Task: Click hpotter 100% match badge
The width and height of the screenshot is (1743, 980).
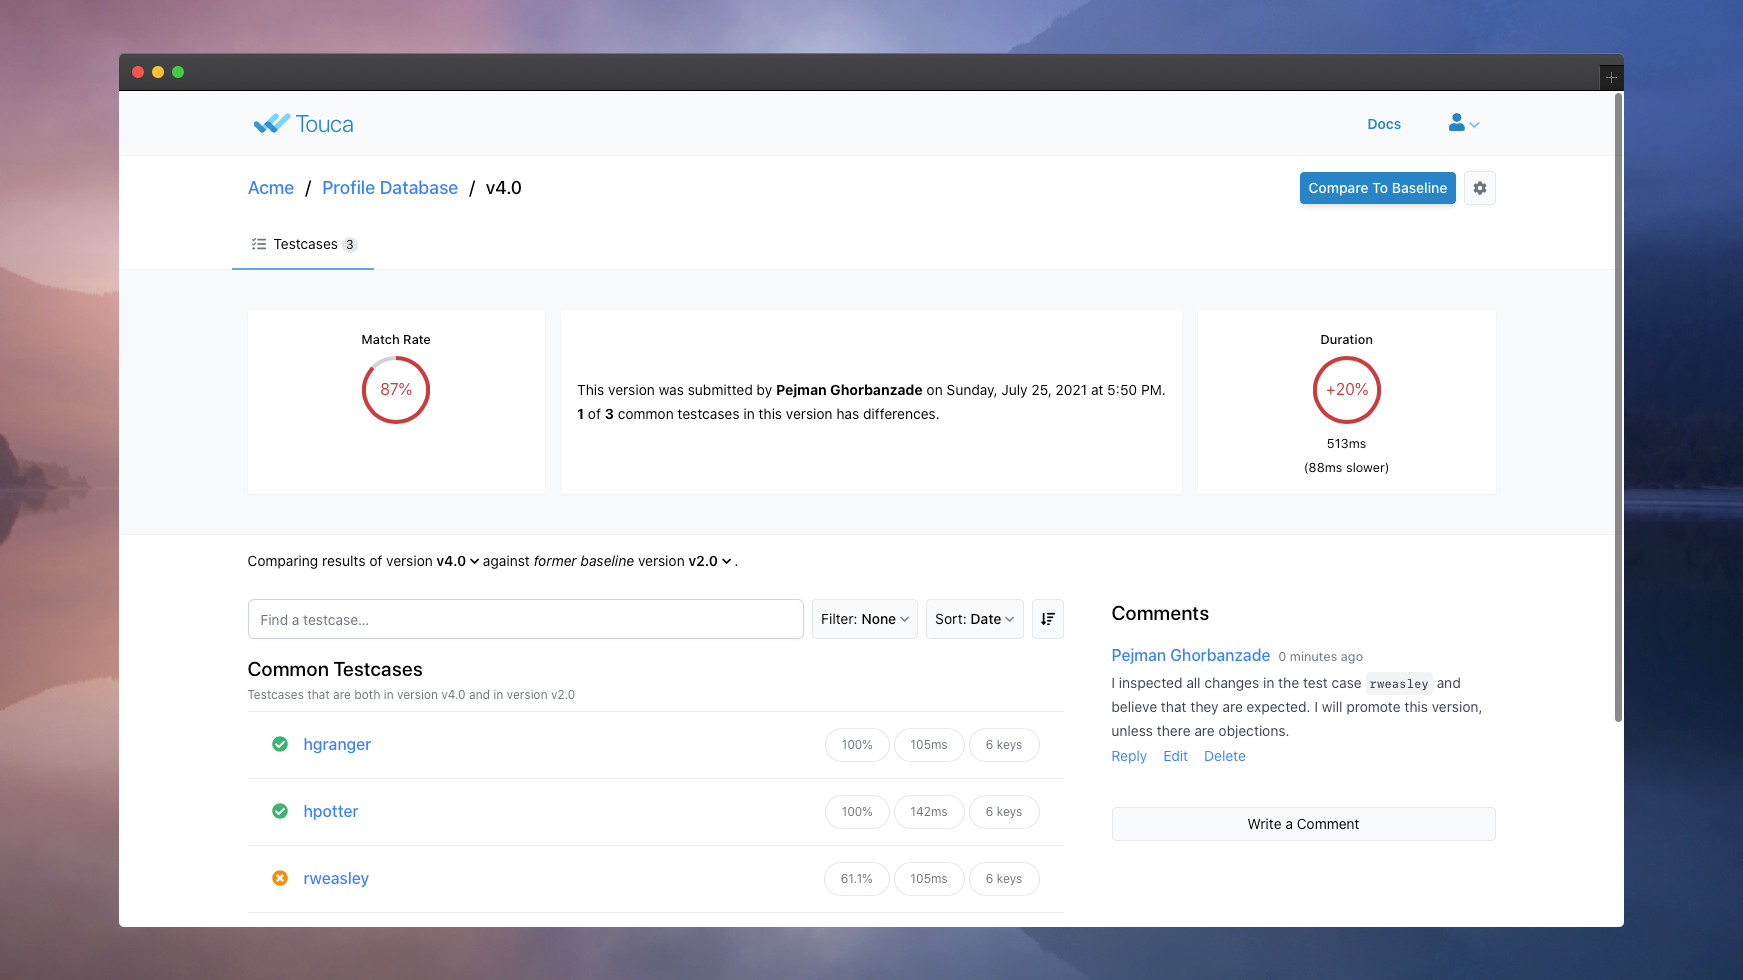Action: click(857, 812)
